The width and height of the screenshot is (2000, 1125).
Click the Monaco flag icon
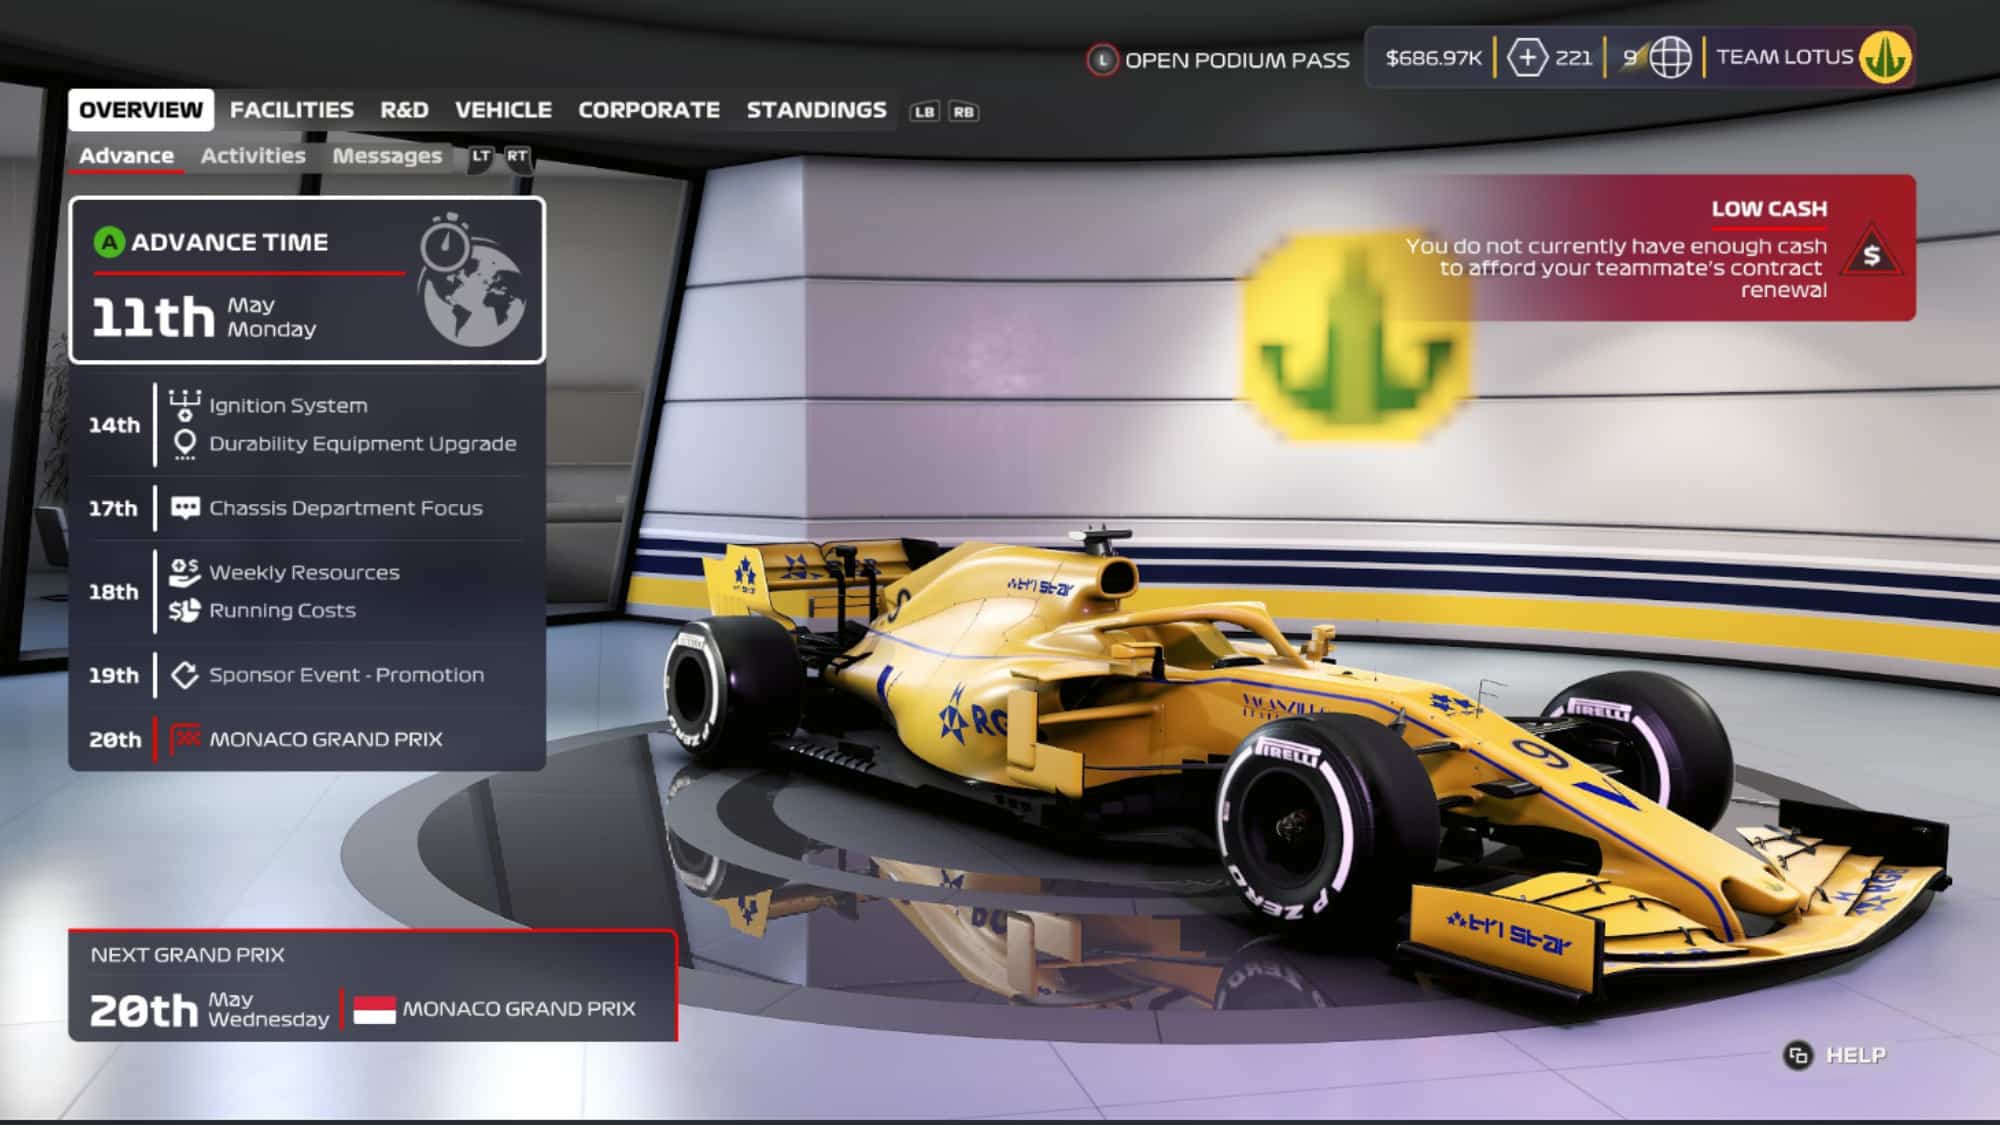(375, 1010)
